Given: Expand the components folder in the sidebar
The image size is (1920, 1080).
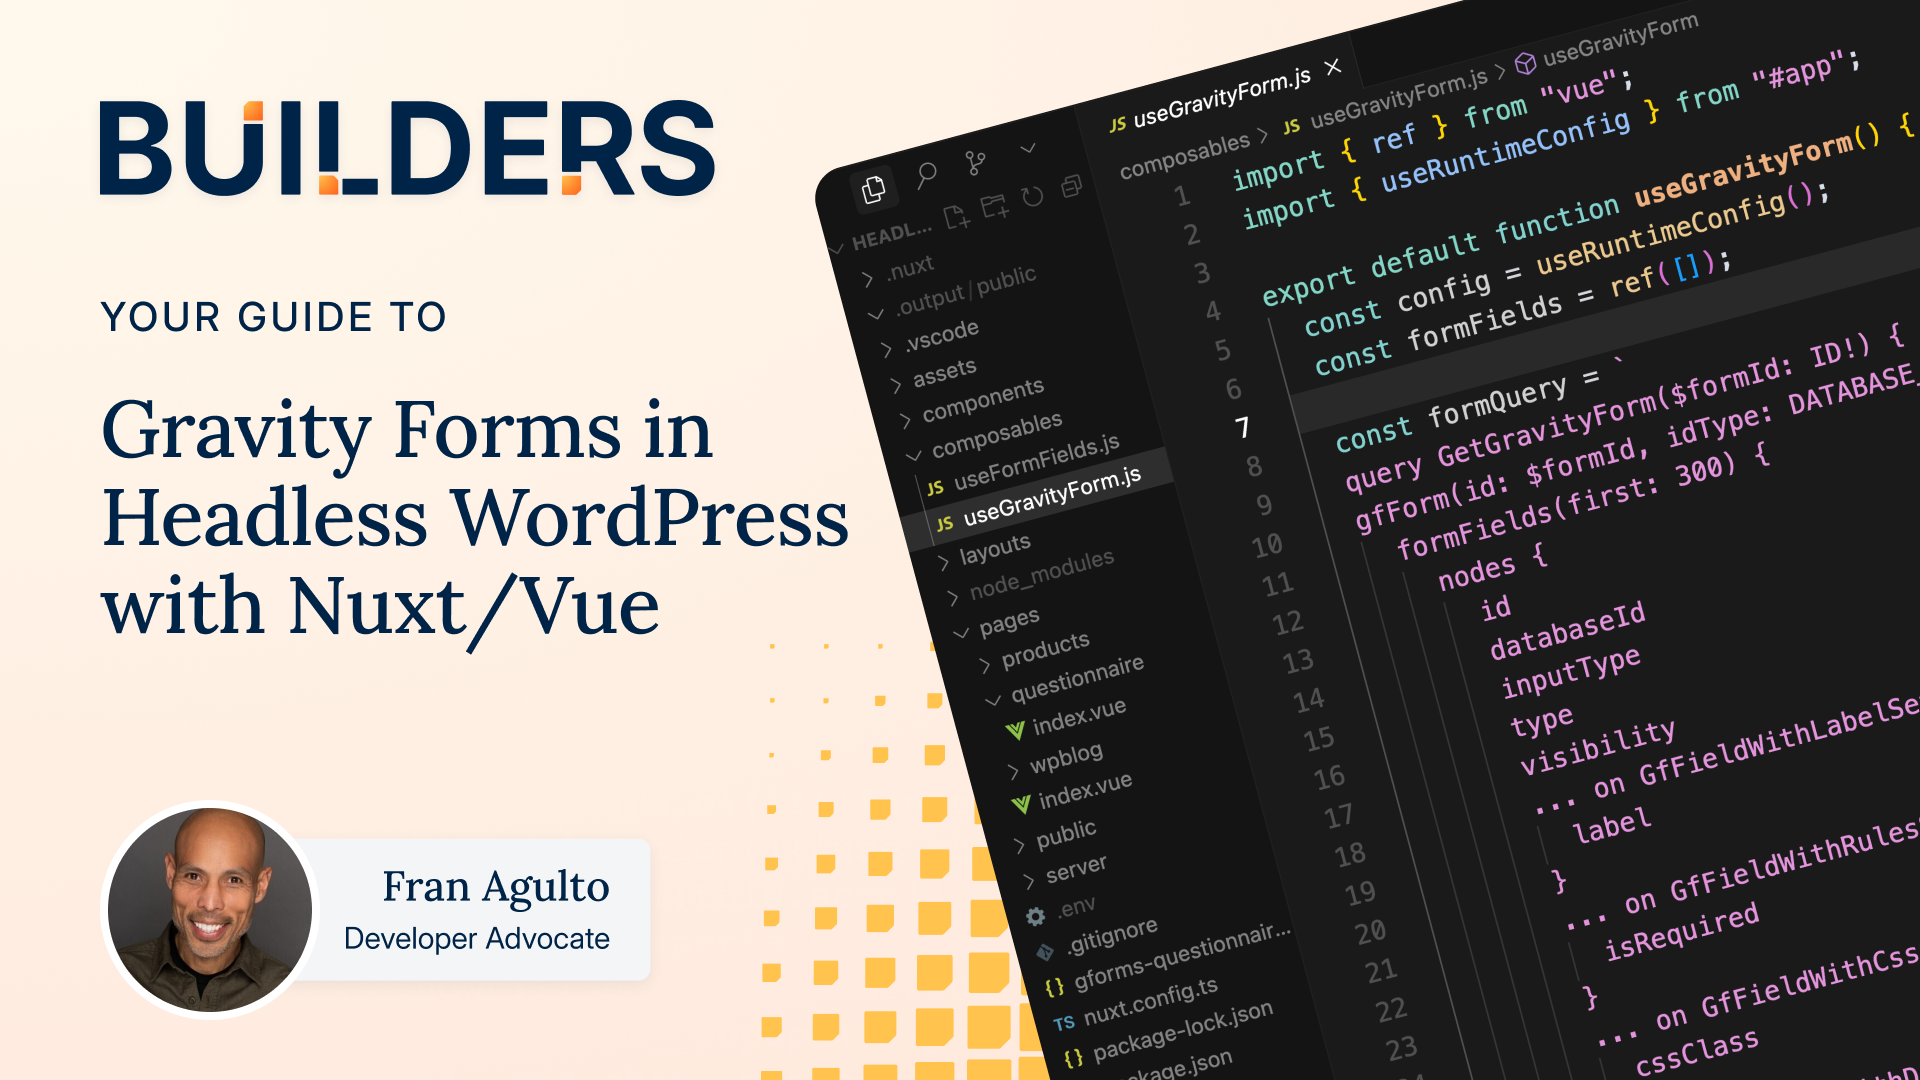Looking at the screenshot, I should click(x=906, y=418).
